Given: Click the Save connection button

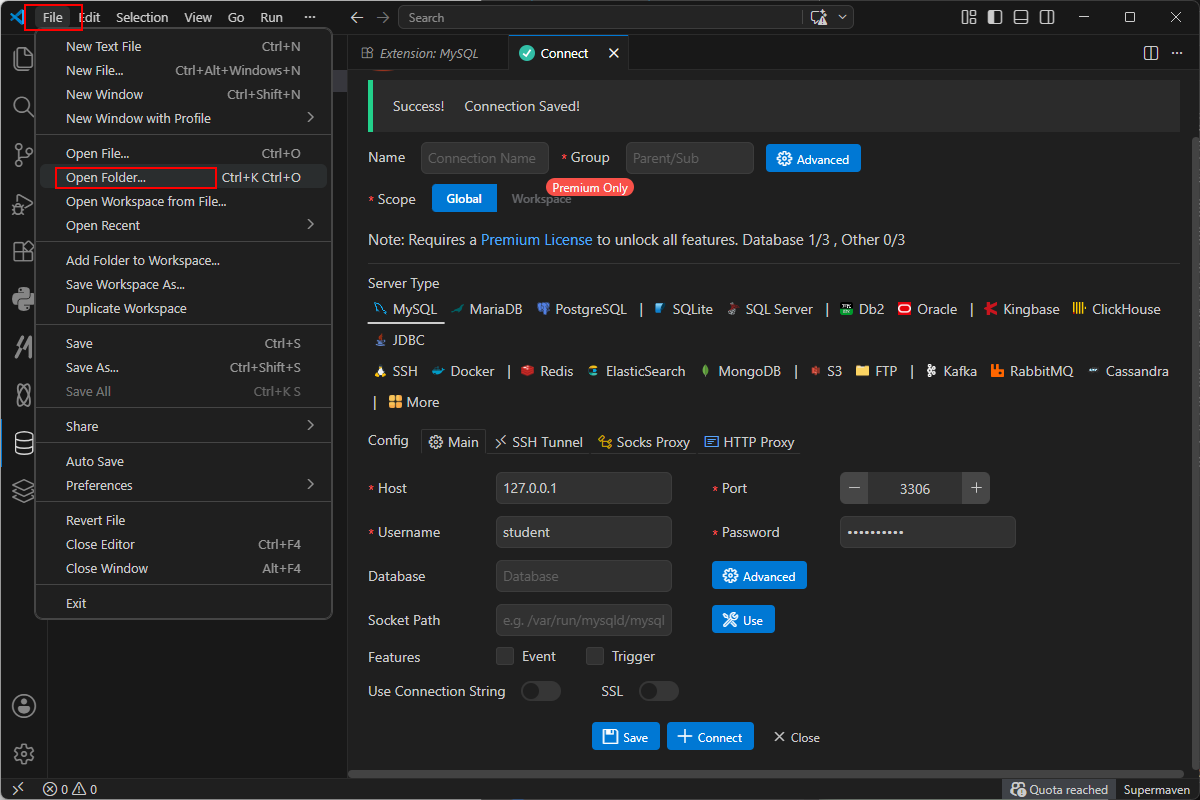Looking at the screenshot, I should coord(626,737).
